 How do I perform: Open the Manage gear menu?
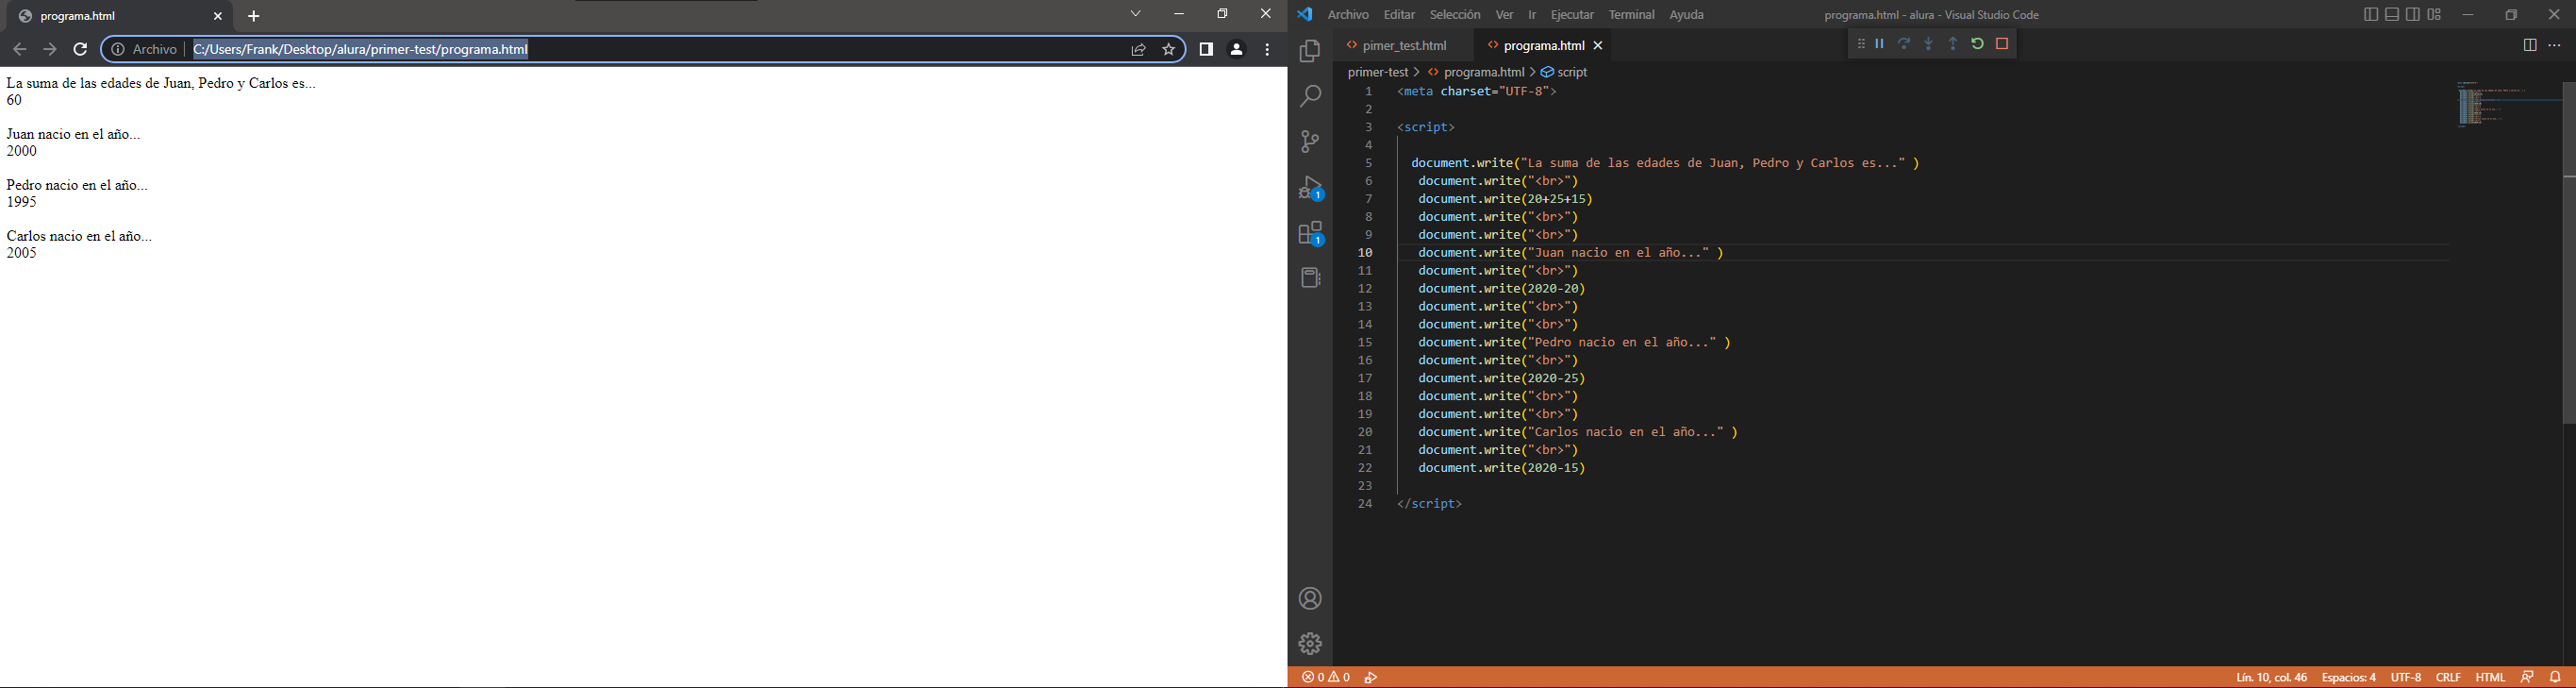click(x=1310, y=644)
